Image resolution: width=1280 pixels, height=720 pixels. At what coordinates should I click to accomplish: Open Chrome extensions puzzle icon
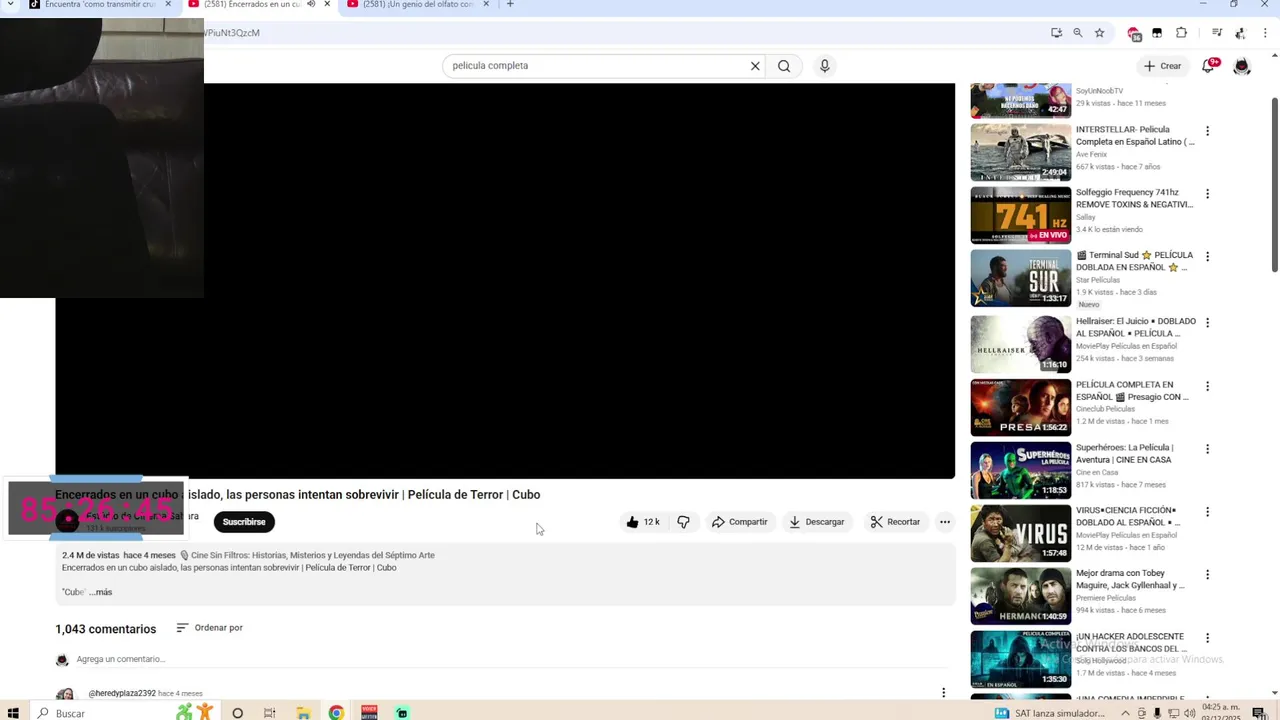point(1181,33)
